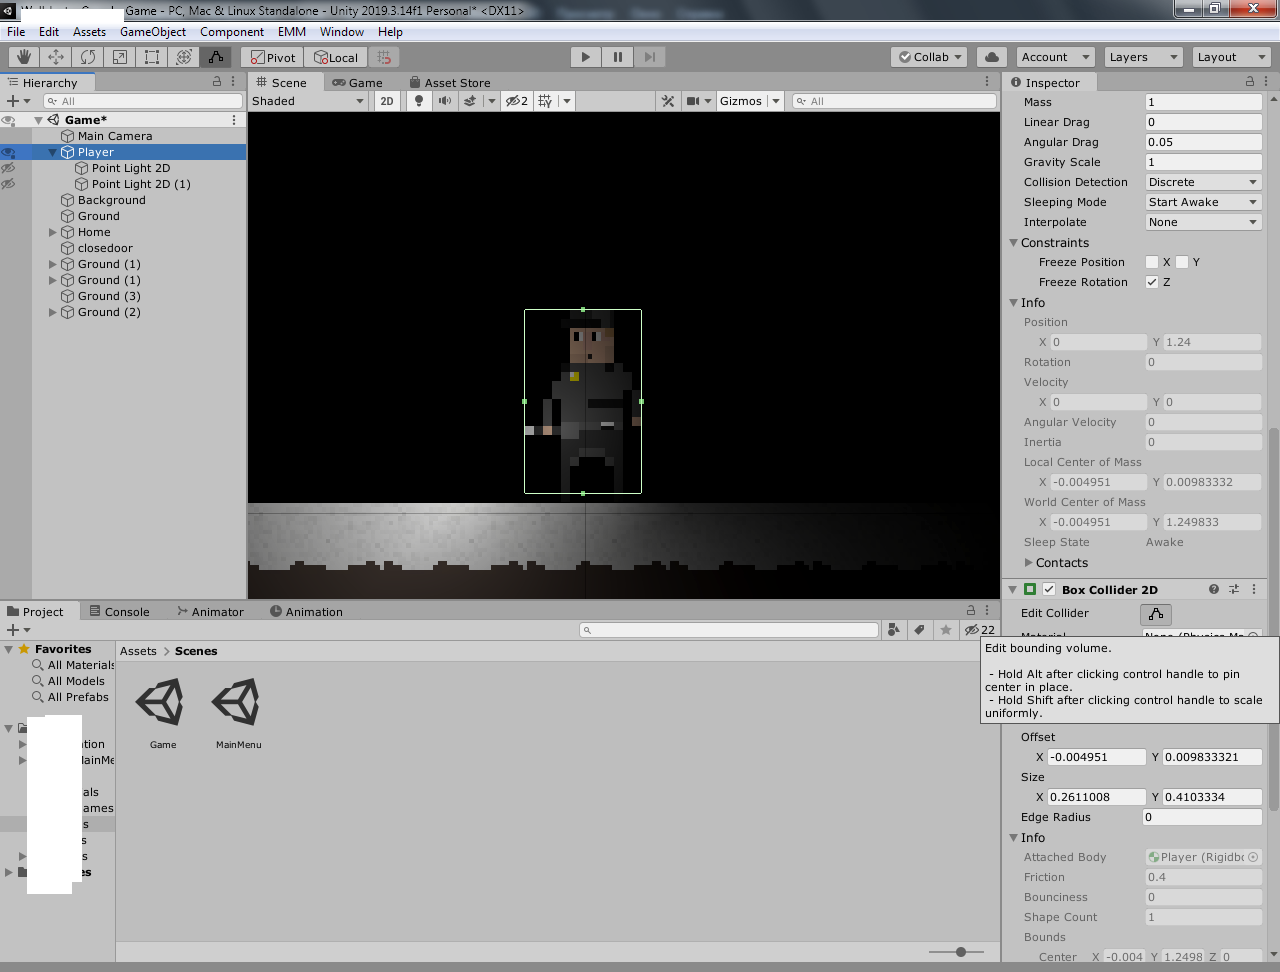Toggle grid snapping icon in toolbar

click(384, 57)
